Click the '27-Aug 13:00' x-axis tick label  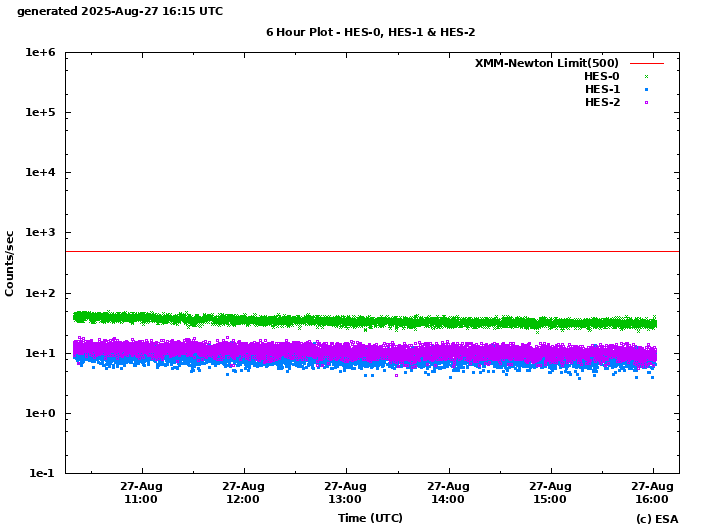(x=345, y=493)
